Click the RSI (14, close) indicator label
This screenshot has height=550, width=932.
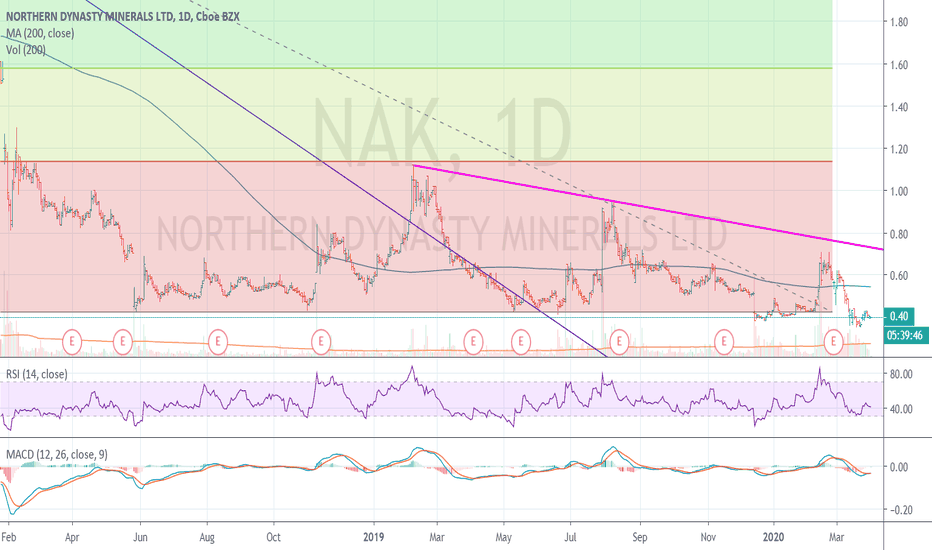37,374
